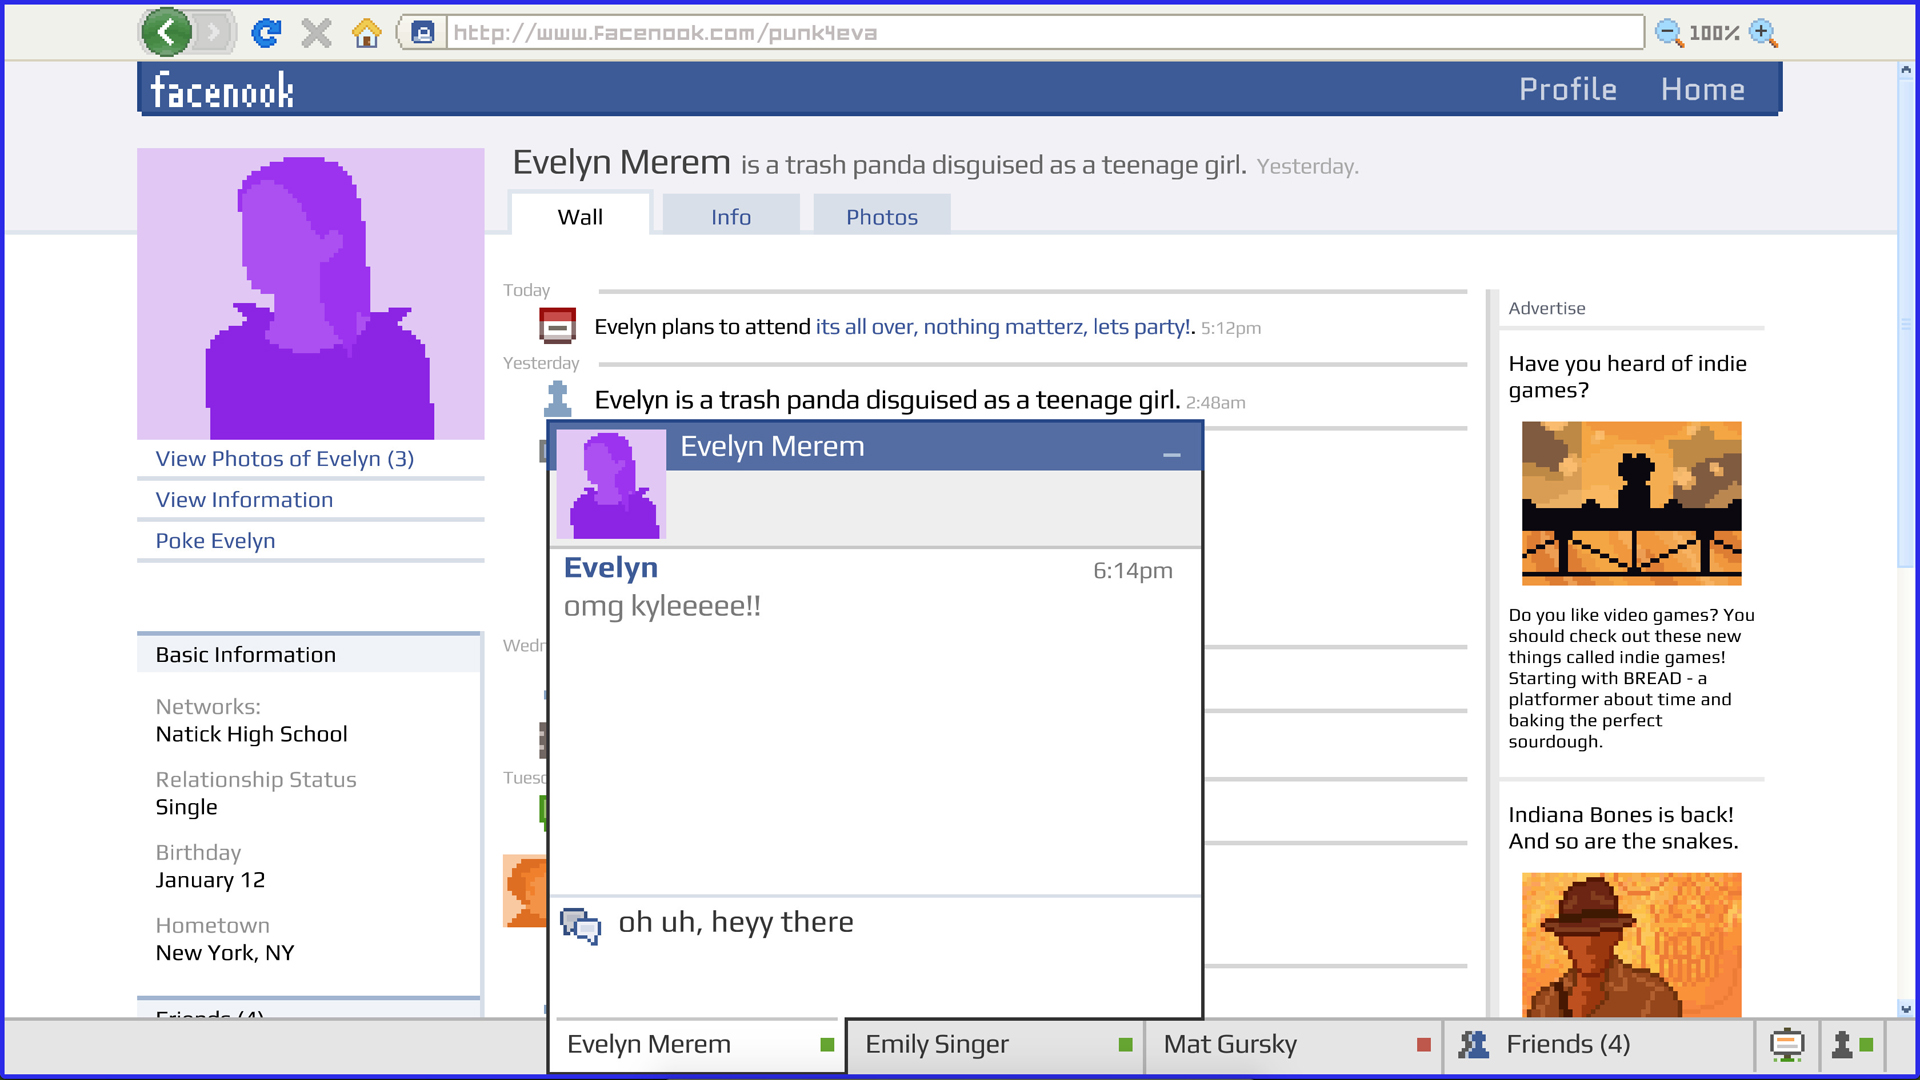The width and height of the screenshot is (1920, 1080).
Task: Open the Wall tab on Evelyn's profile
Action: point(580,216)
